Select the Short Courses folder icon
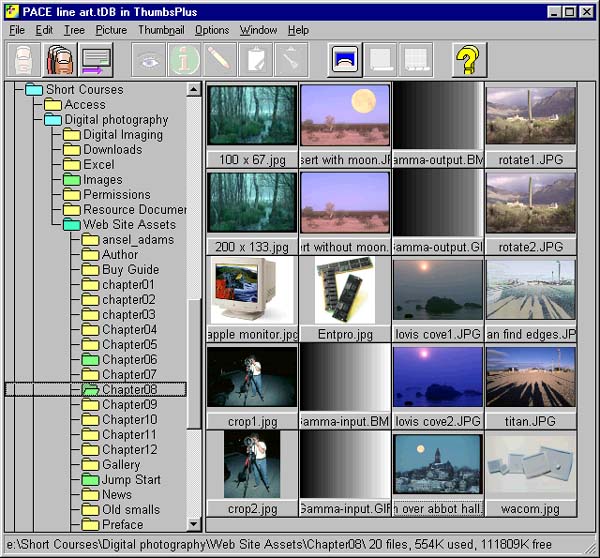The height and width of the screenshot is (558, 600). (x=34, y=90)
